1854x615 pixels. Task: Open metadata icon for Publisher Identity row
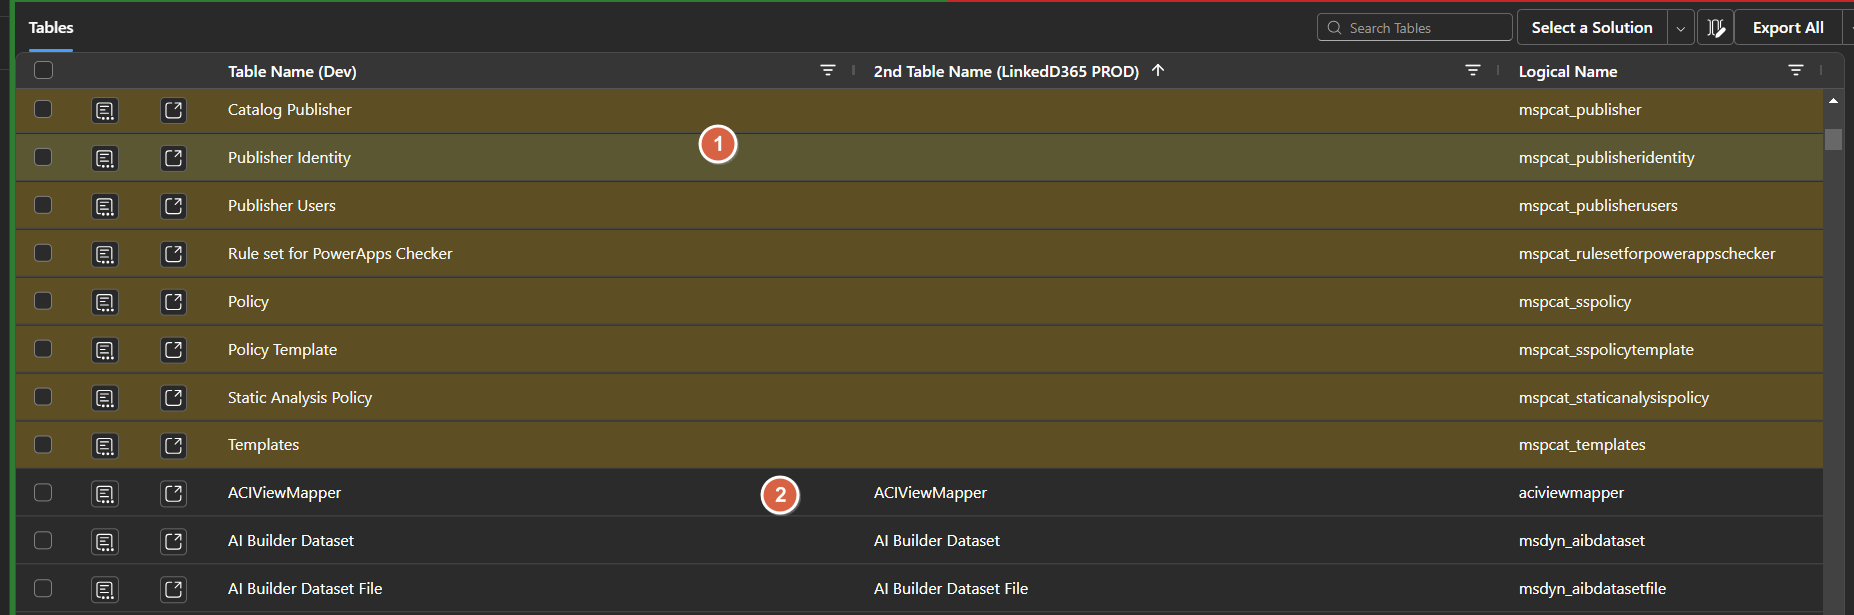(105, 158)
